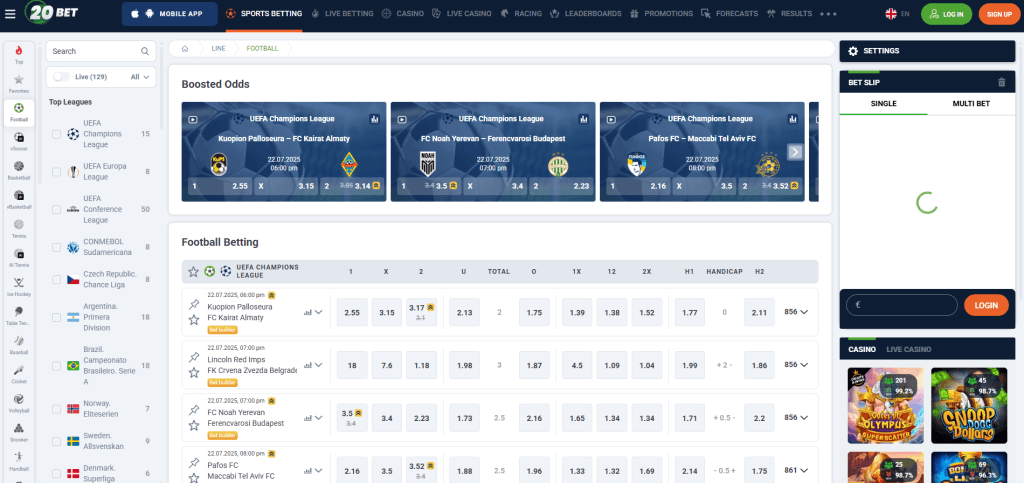Show next boosted odds cards arrow

click(795, 152)
